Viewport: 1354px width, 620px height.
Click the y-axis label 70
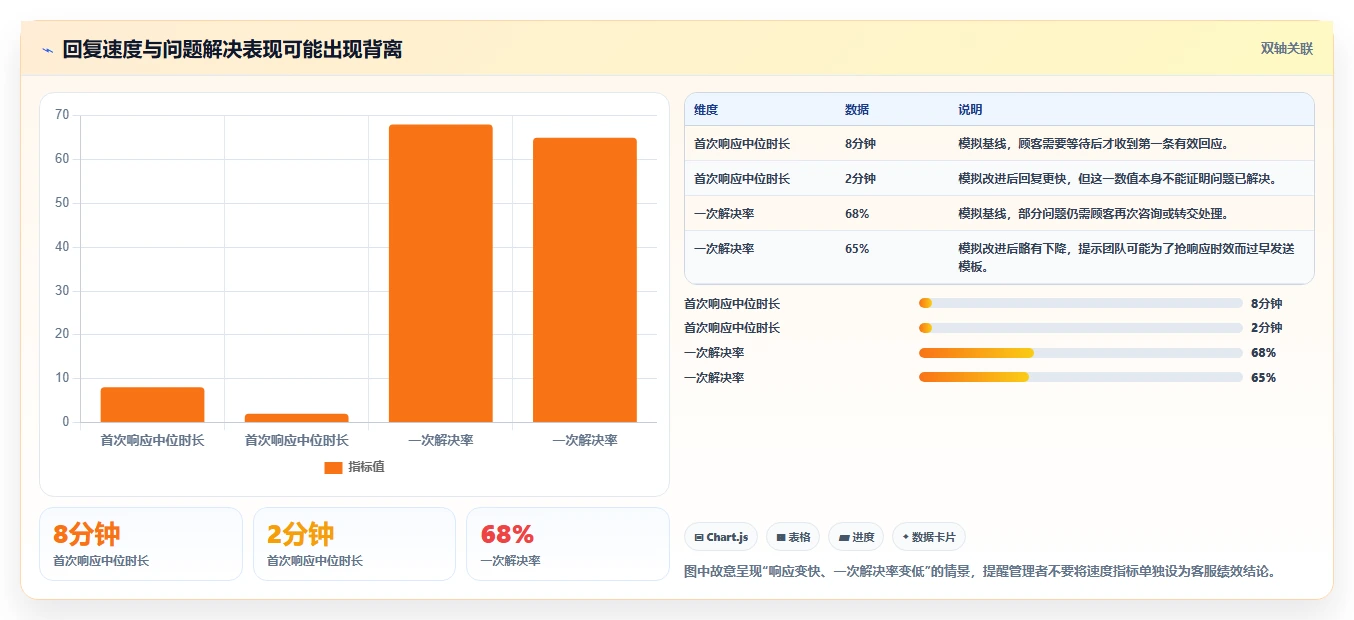pyautogui.click(x=62, y=115)
